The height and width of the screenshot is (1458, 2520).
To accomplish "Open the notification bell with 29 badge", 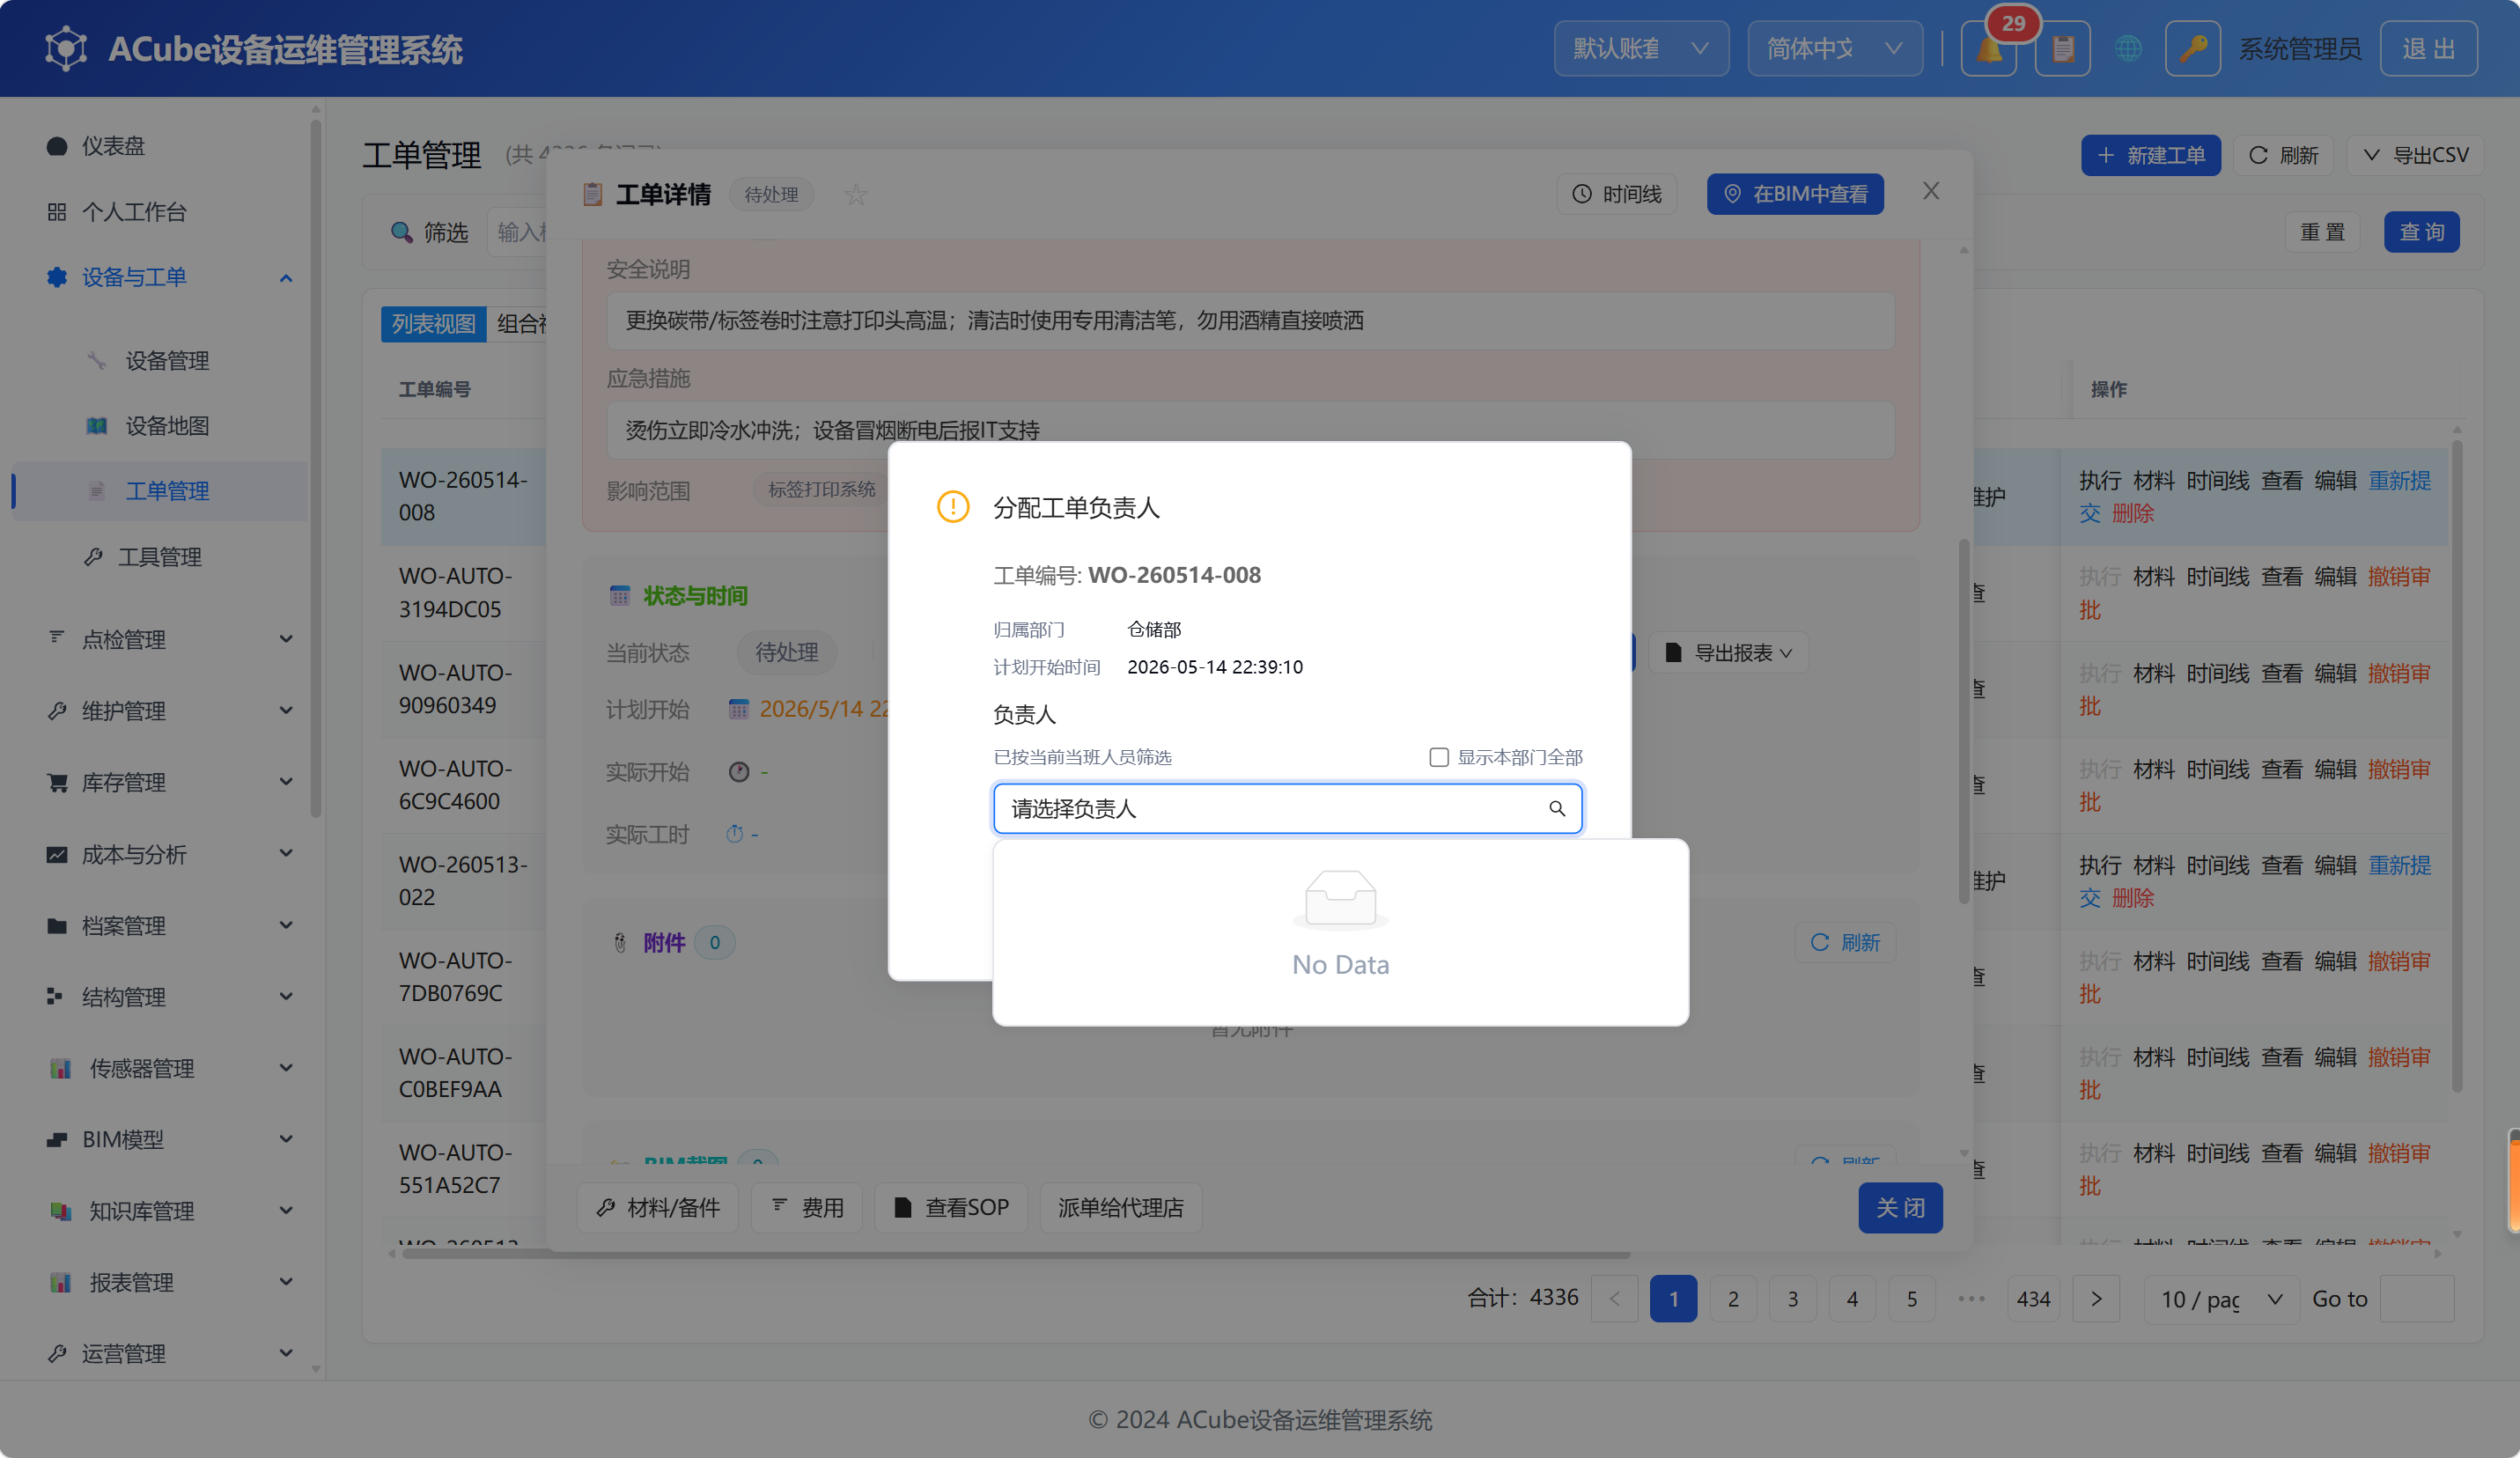I will click(x=1988, y=48).
